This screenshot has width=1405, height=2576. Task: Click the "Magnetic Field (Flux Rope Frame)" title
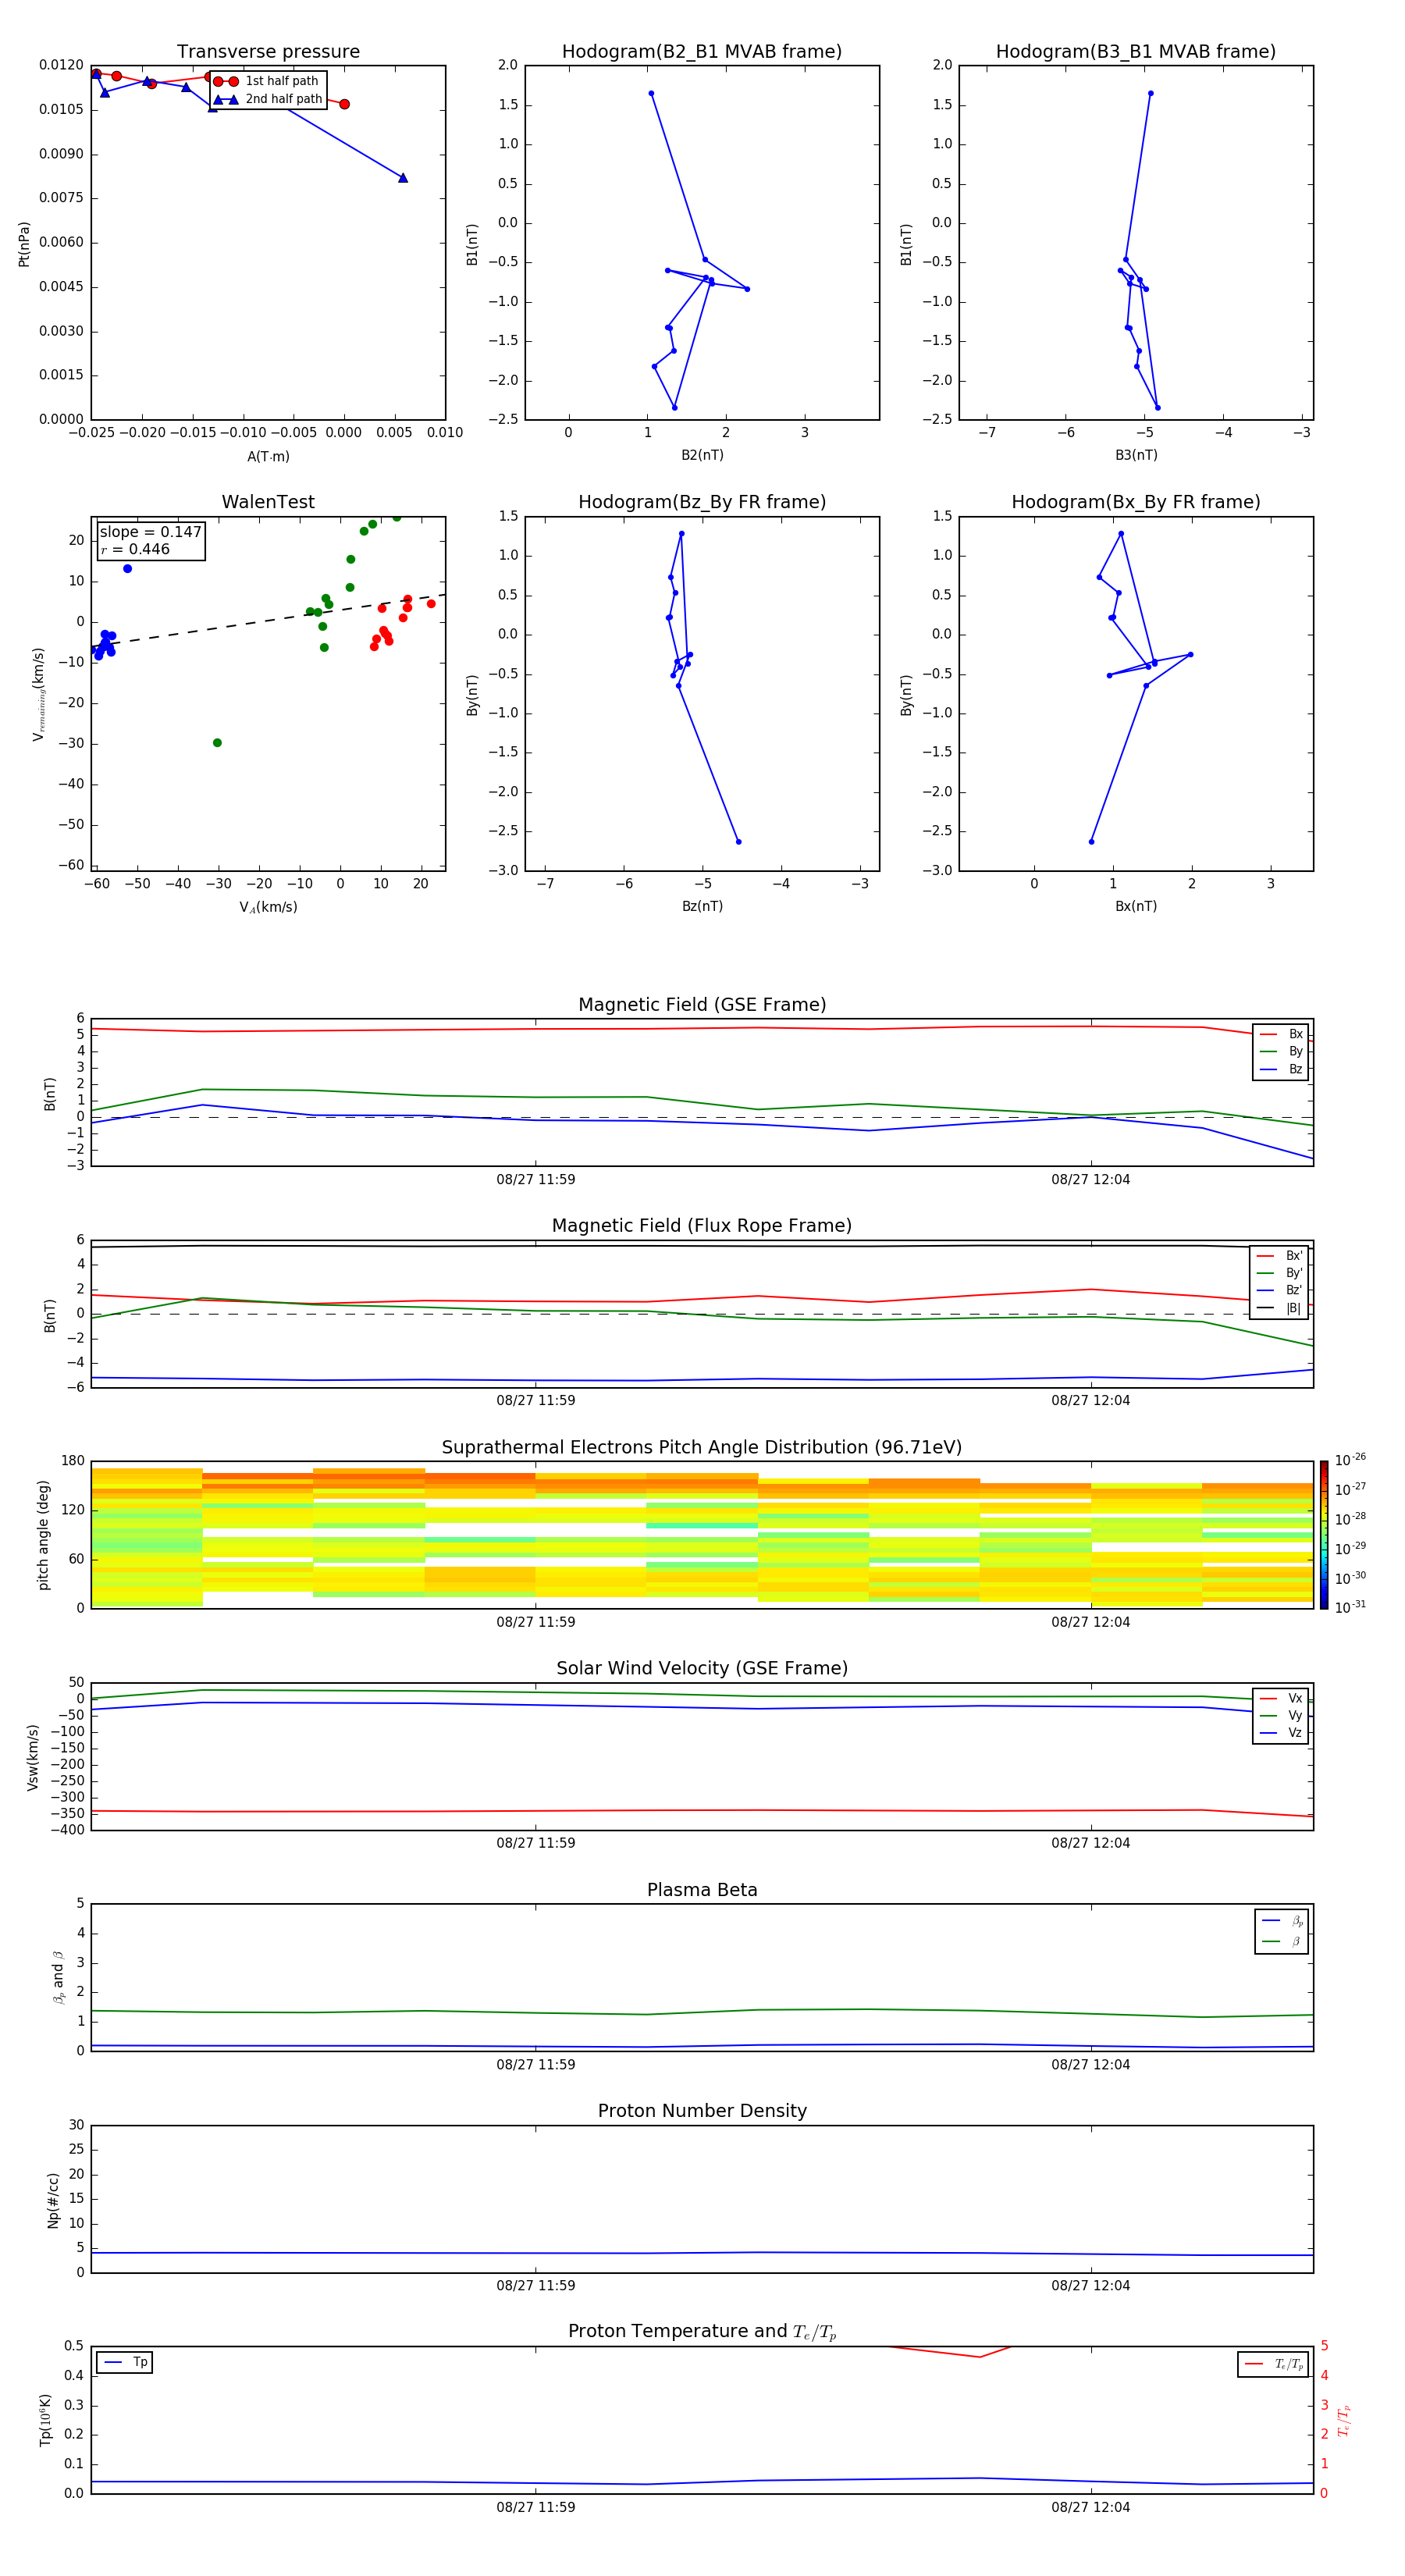[702, 1226]
